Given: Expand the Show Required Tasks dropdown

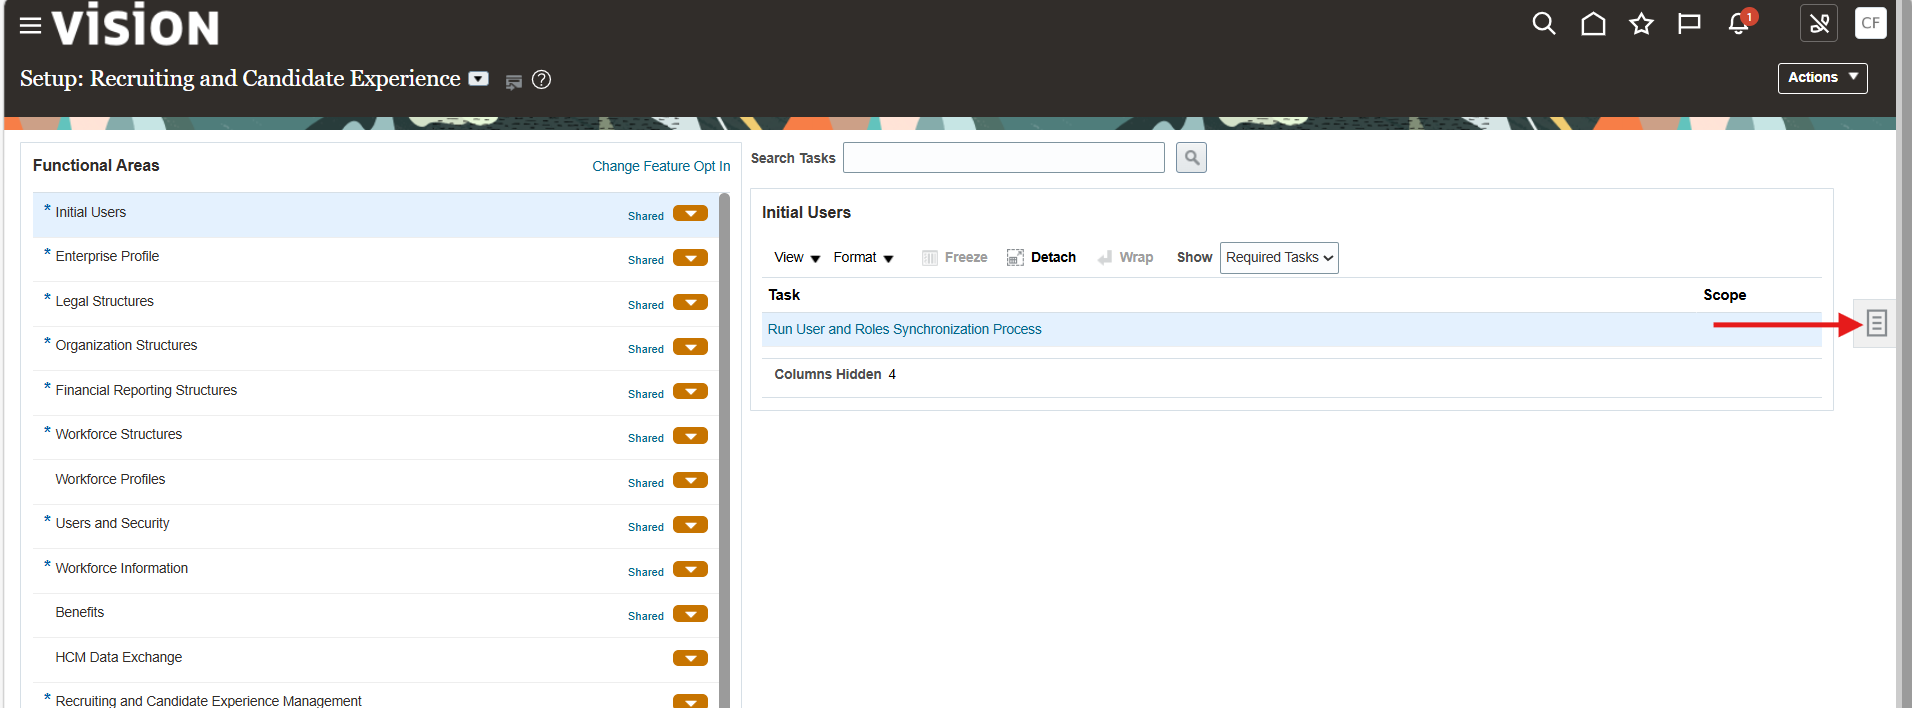Looking at the screenshot, I should coord(1279,258).
